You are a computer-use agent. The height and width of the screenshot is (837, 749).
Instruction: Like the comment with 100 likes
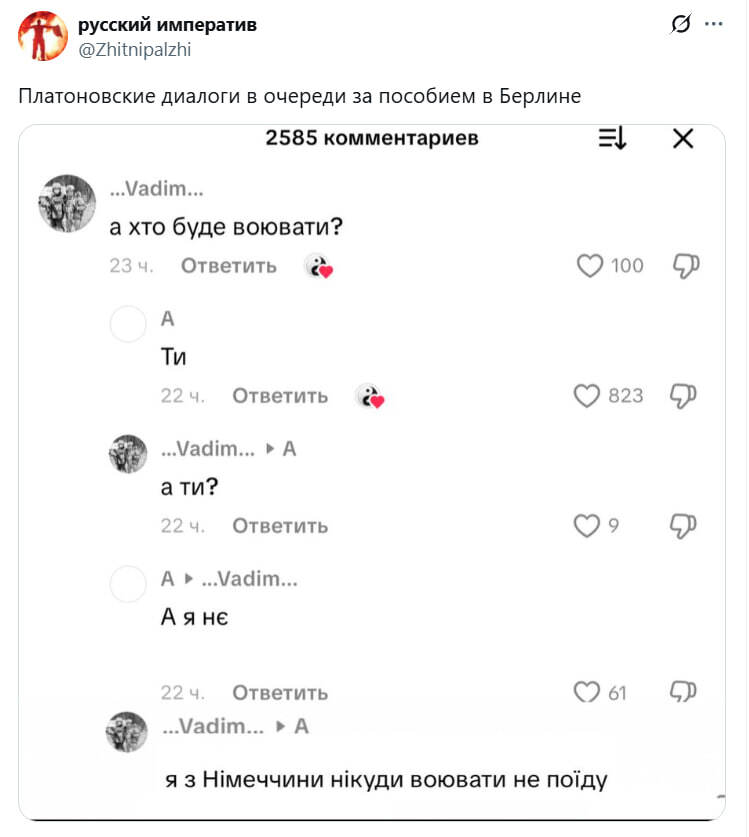[590, 266]
